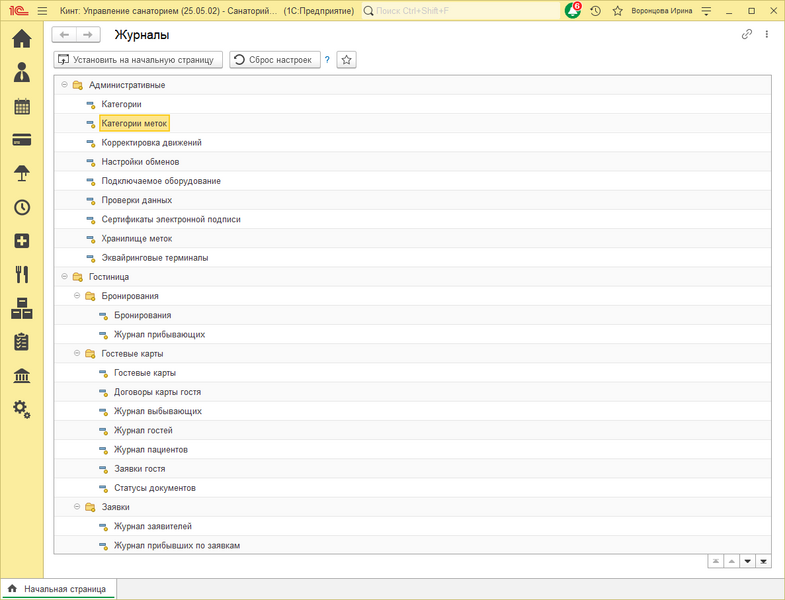Viewport: 785px width, 600px height.
Task: Open the hamburger functions menu
Action: click(x=43, y=11)
